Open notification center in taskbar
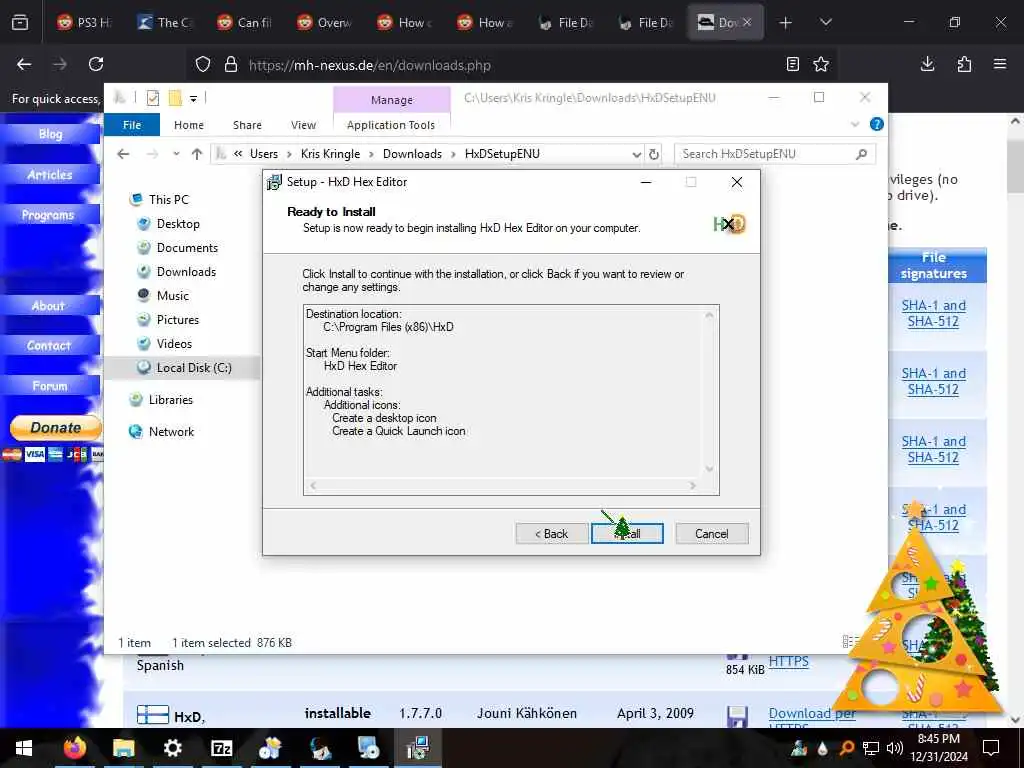This screenshot has height=768, width=1024. coord(991,748)
